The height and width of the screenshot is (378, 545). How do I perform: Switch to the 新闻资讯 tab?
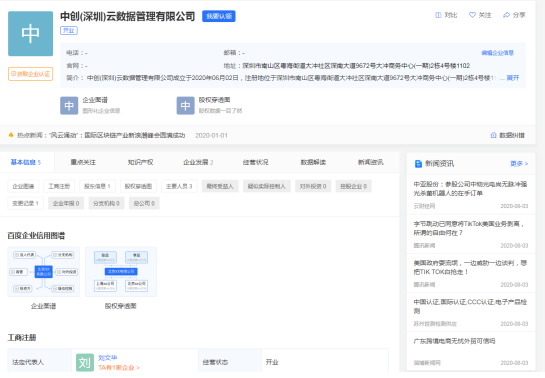point(371,162)
